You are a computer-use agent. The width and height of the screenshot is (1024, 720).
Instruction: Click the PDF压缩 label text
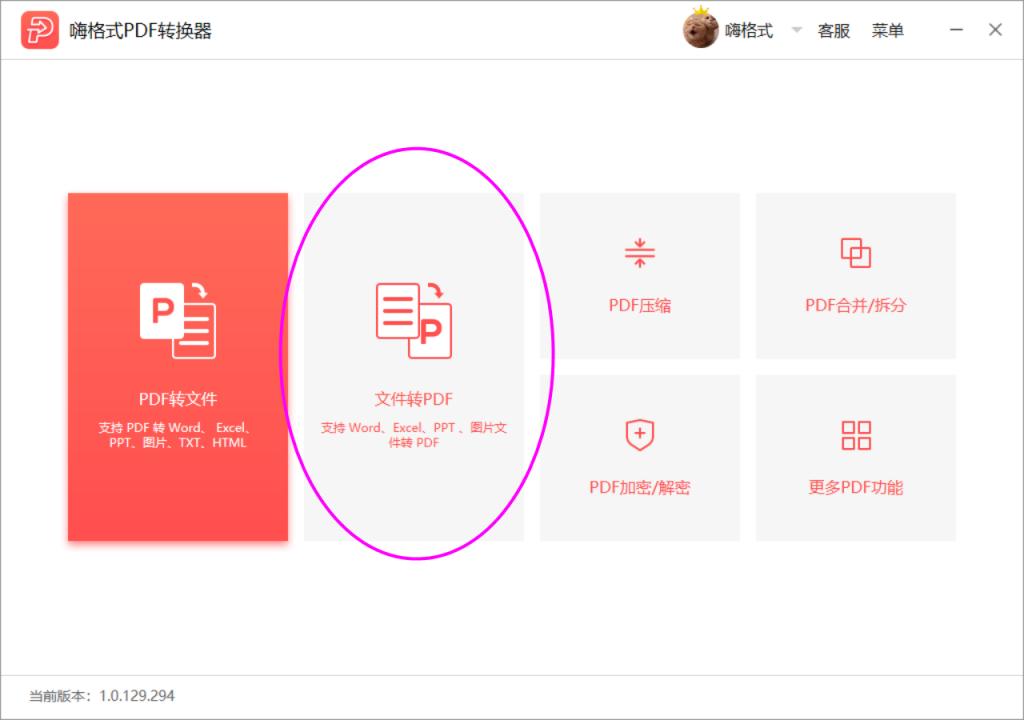pyautogui.click(x=640, y=305)
